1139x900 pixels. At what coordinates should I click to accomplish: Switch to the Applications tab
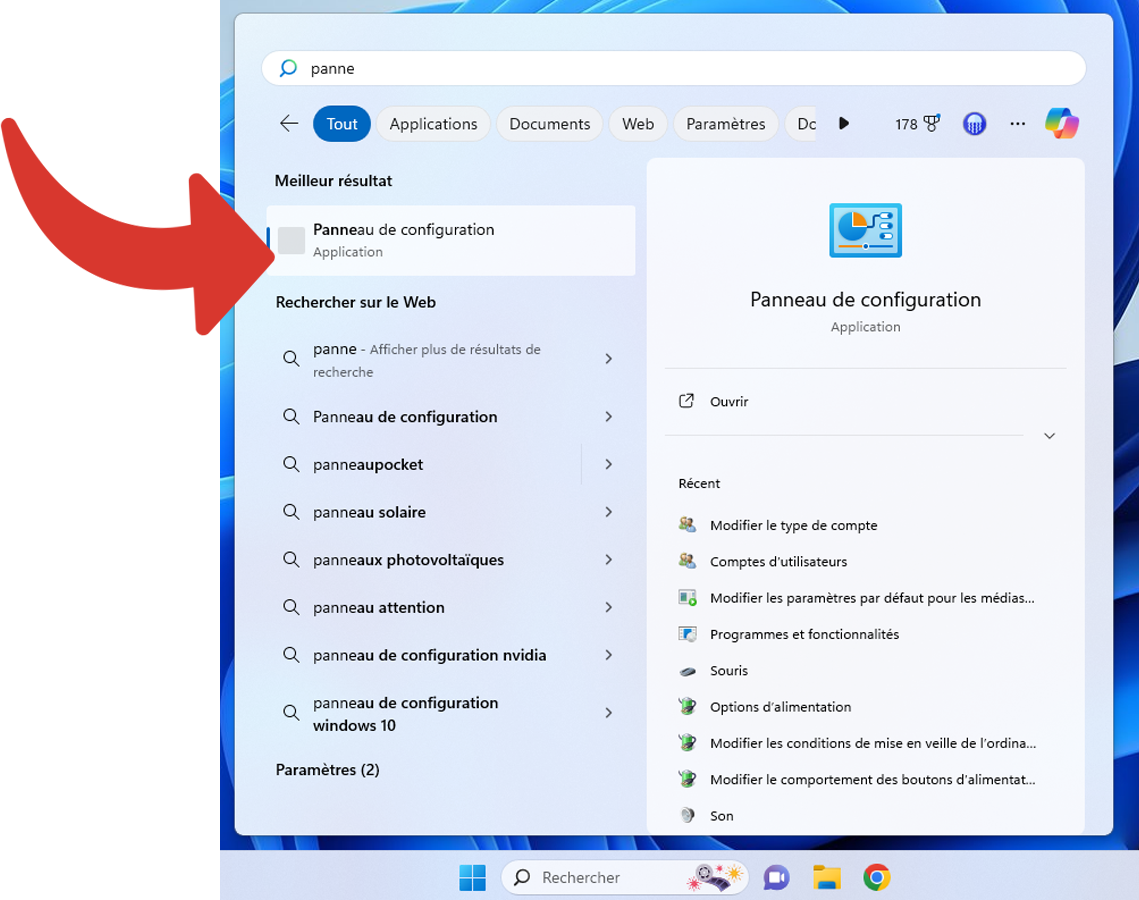click(433, 123)
